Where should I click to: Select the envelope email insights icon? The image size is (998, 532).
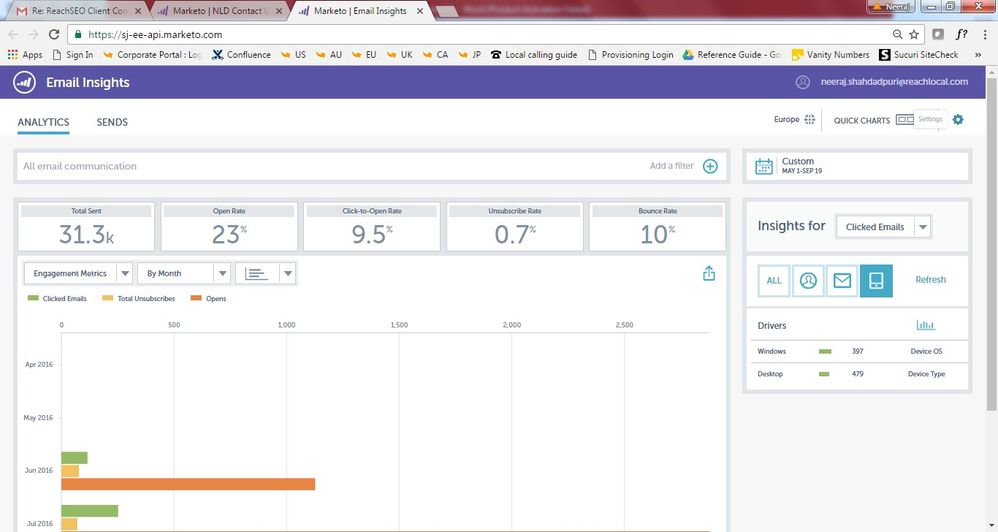pyautogui.click(x=842, y=281)
